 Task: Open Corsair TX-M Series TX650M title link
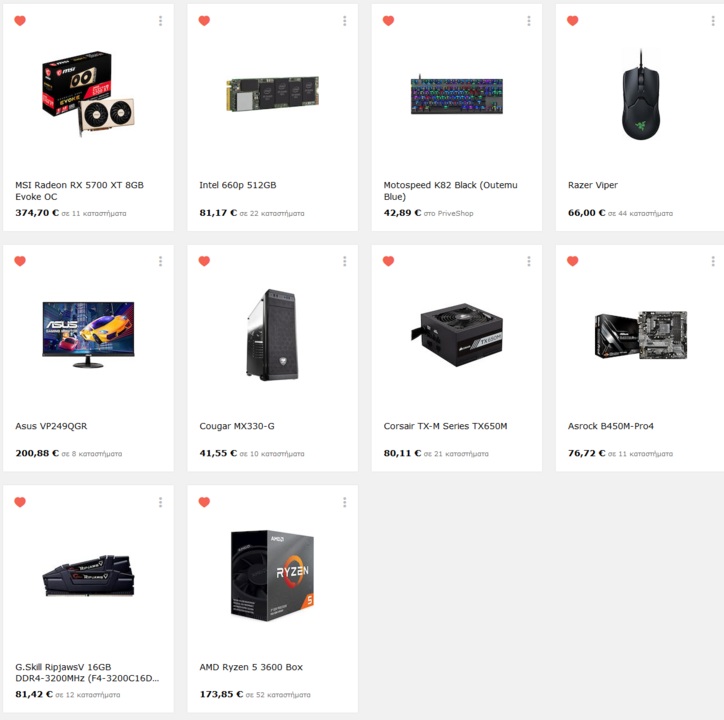(x=445, y=426)
